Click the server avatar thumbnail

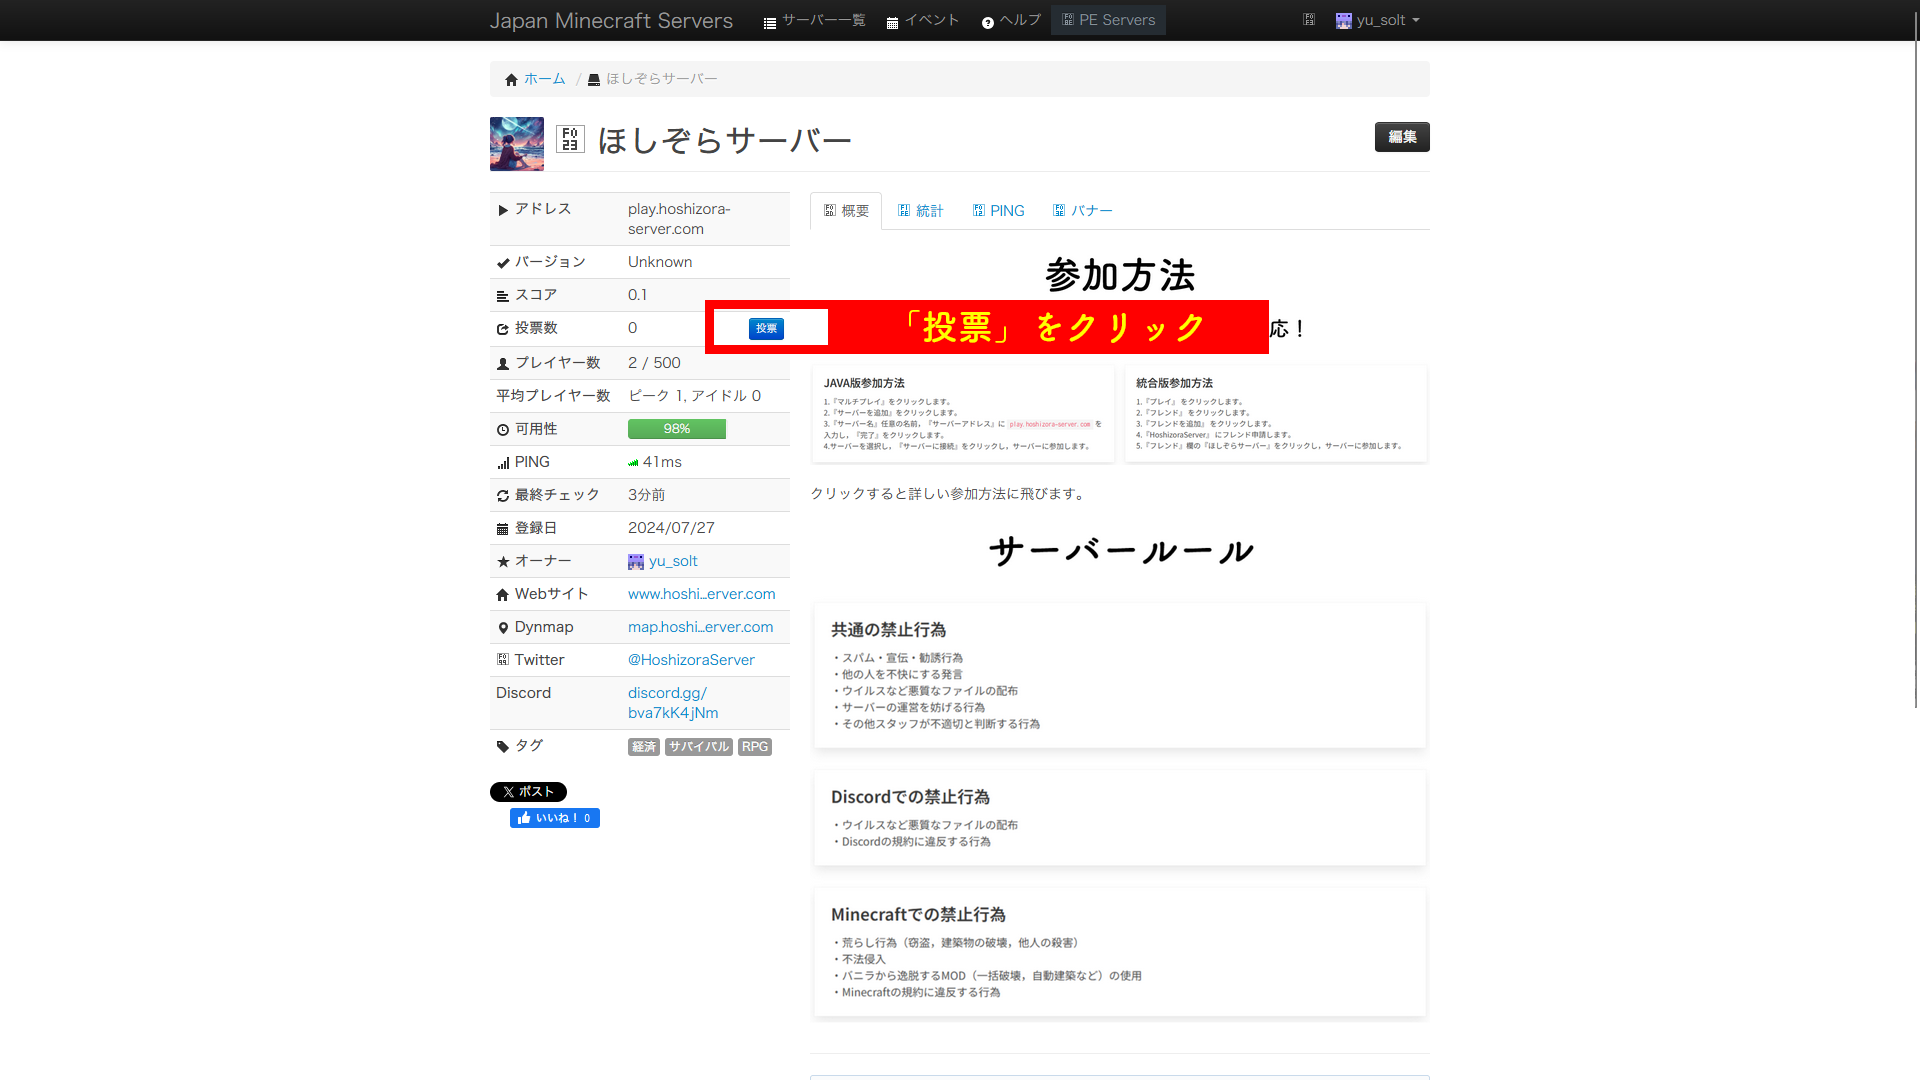[x=517, y=144]
